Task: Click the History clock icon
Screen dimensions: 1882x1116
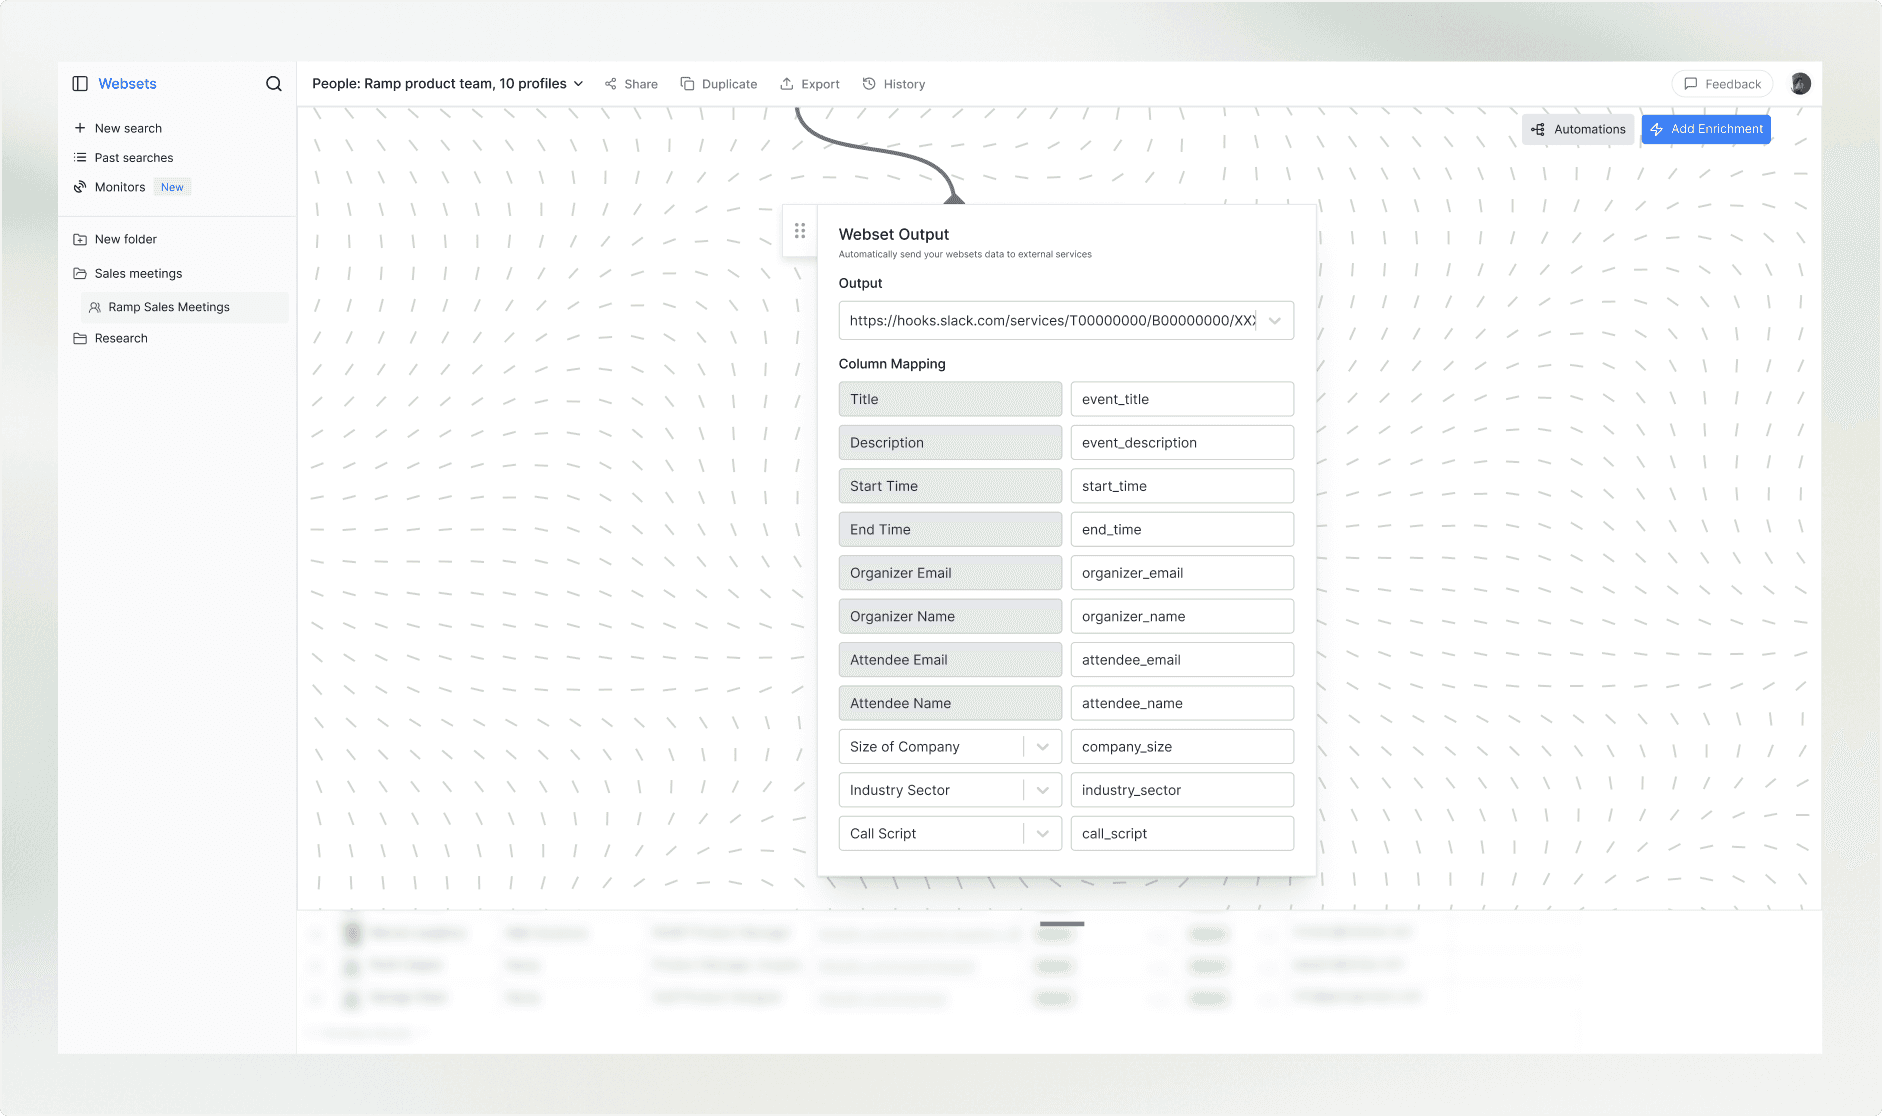Action: (869, 84)
